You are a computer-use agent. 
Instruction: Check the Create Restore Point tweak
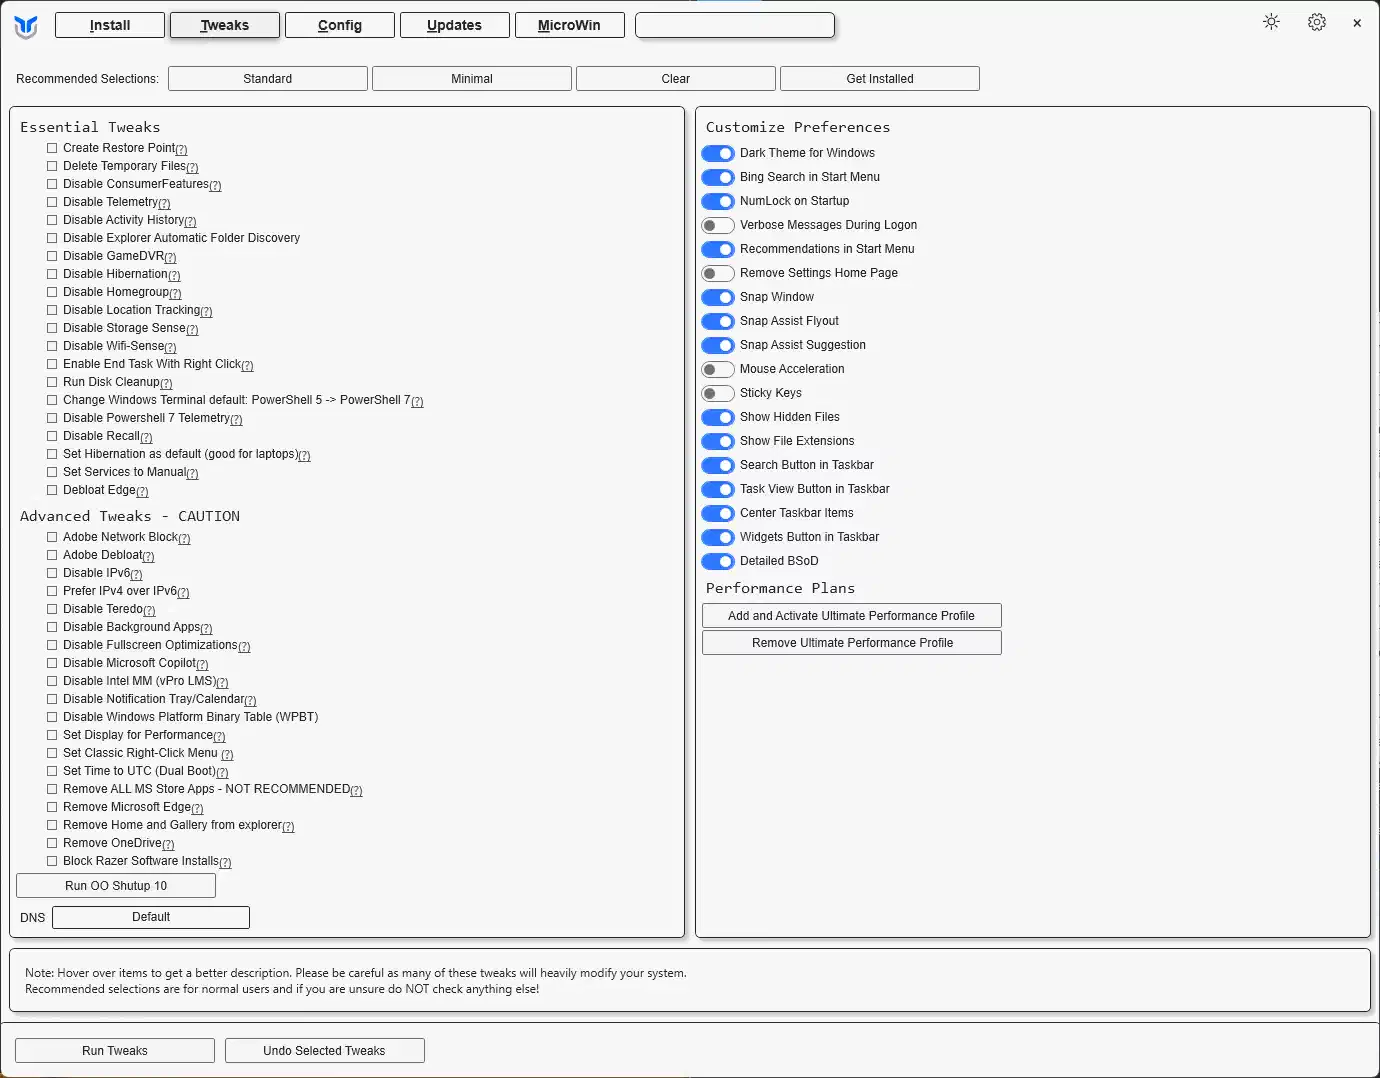tap(52, 147)
